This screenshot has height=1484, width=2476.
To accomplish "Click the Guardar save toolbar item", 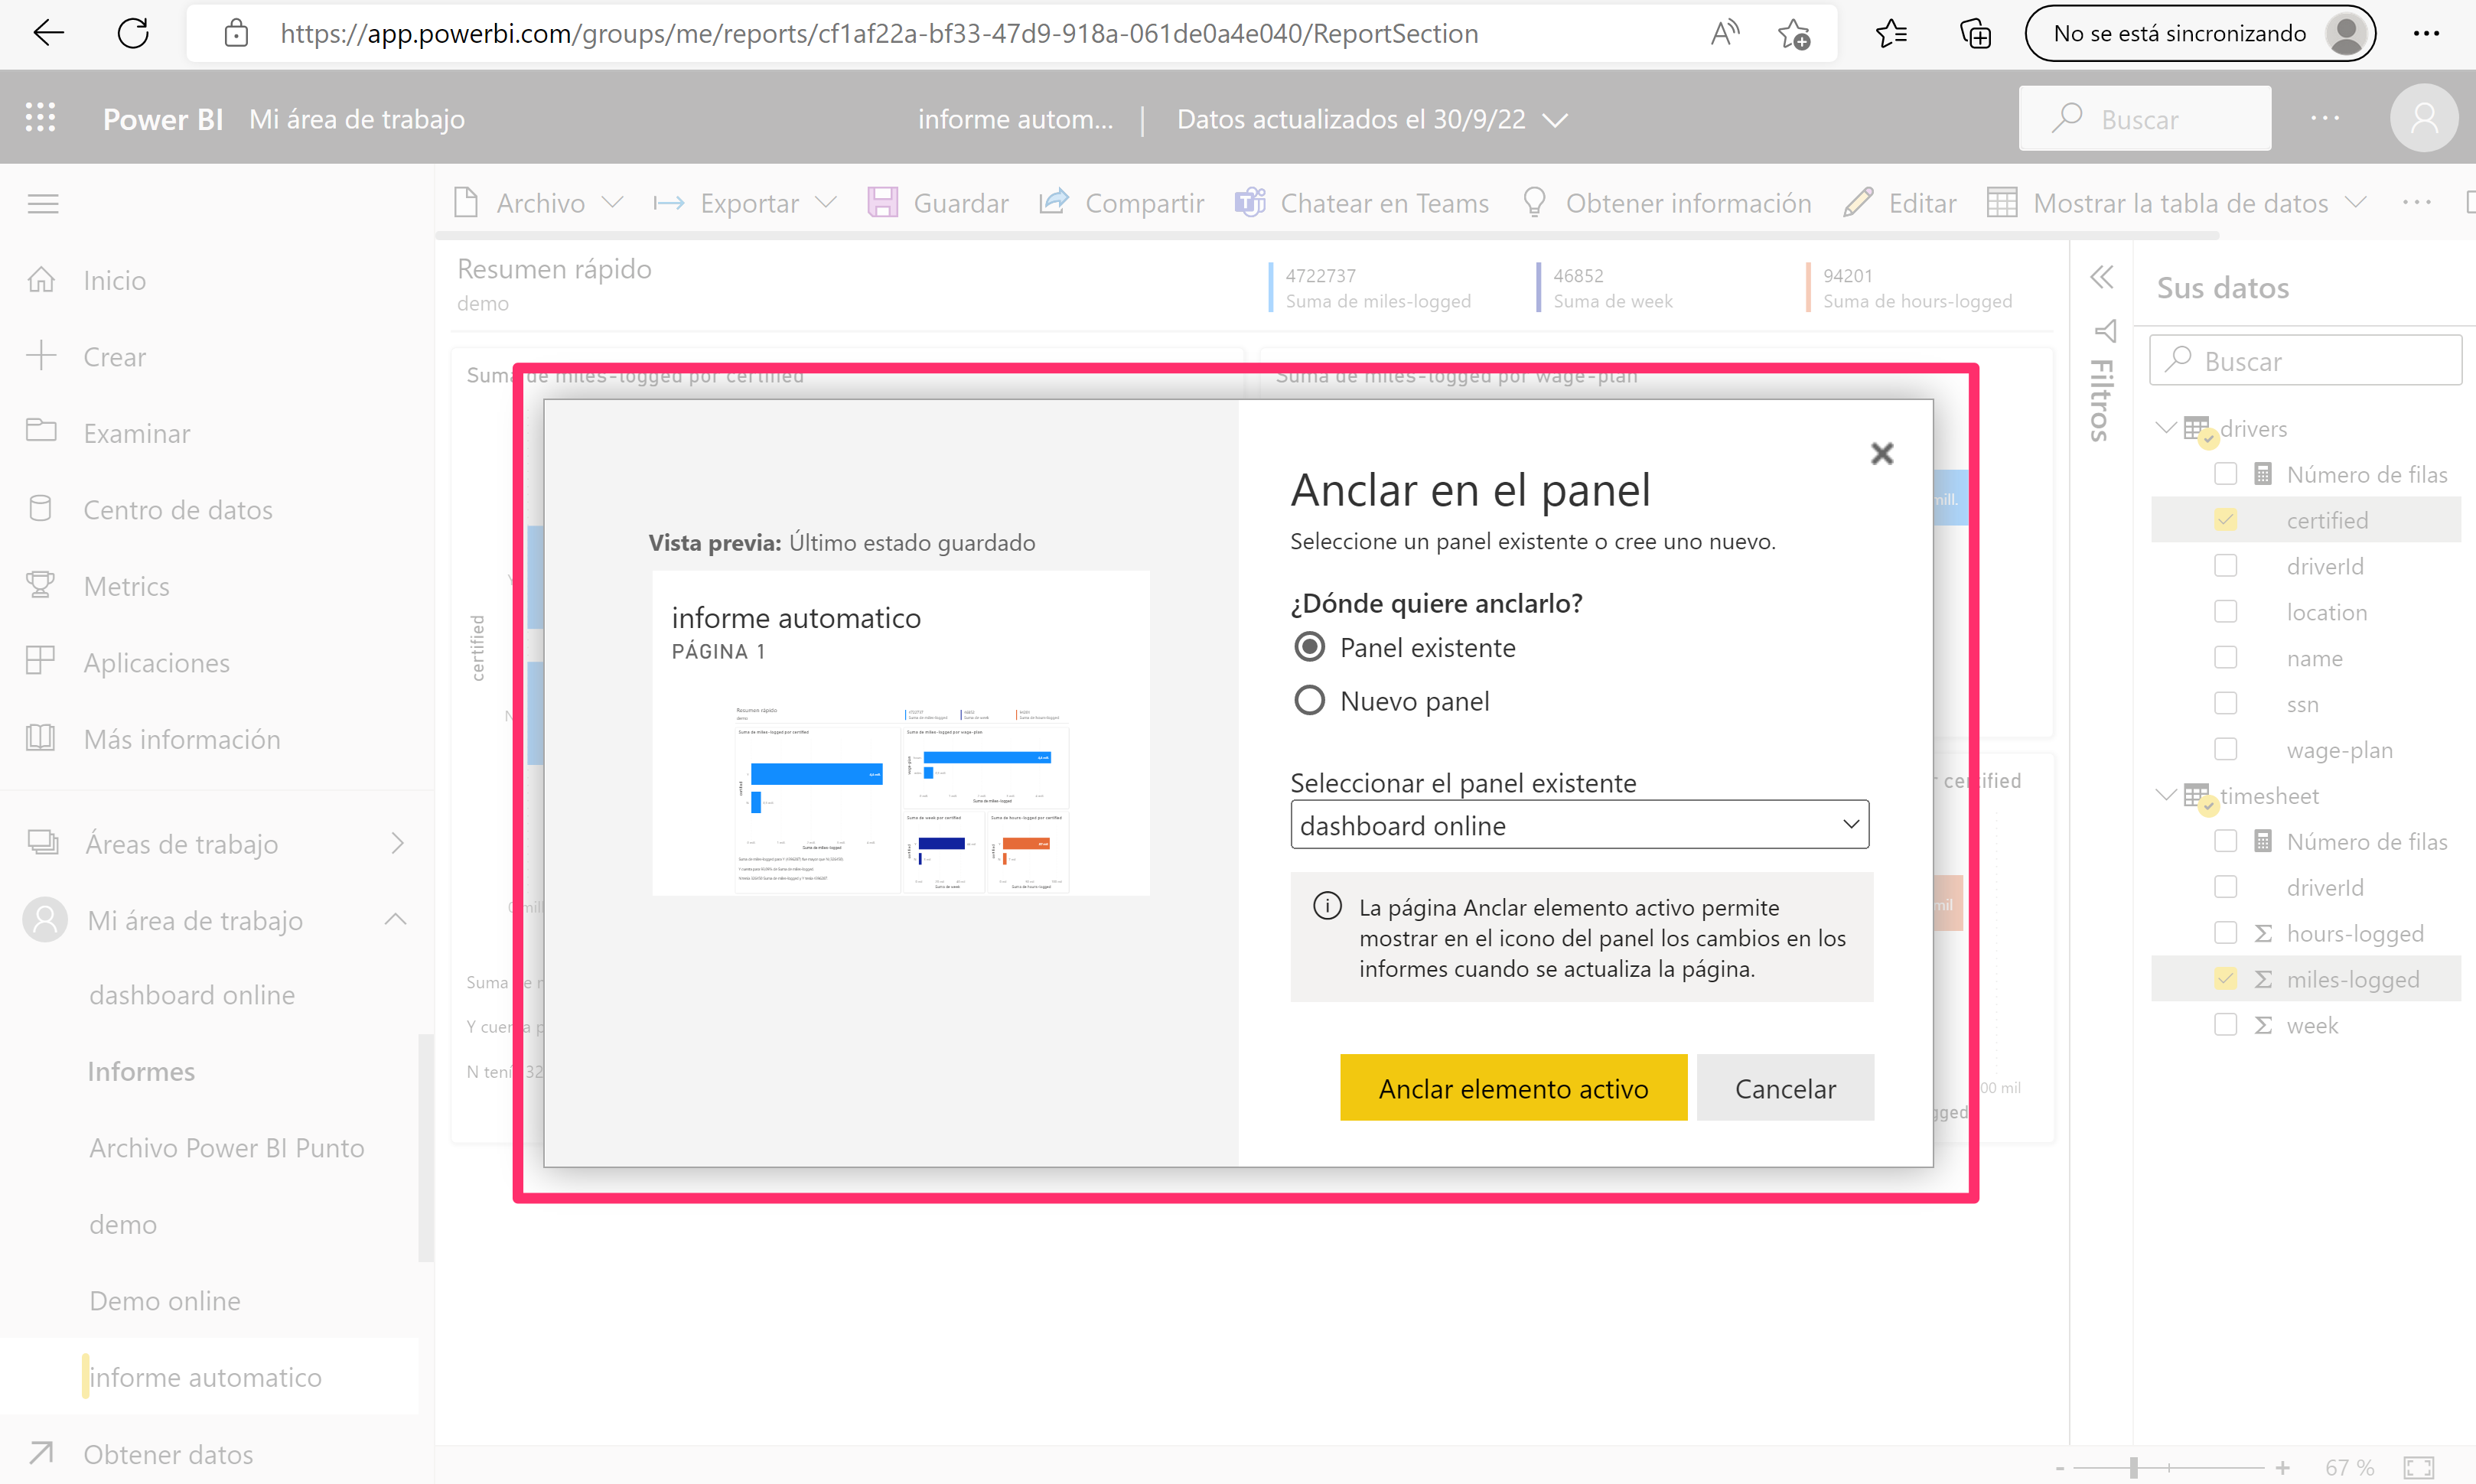I will pyautogui.click(x=939, y=203).
